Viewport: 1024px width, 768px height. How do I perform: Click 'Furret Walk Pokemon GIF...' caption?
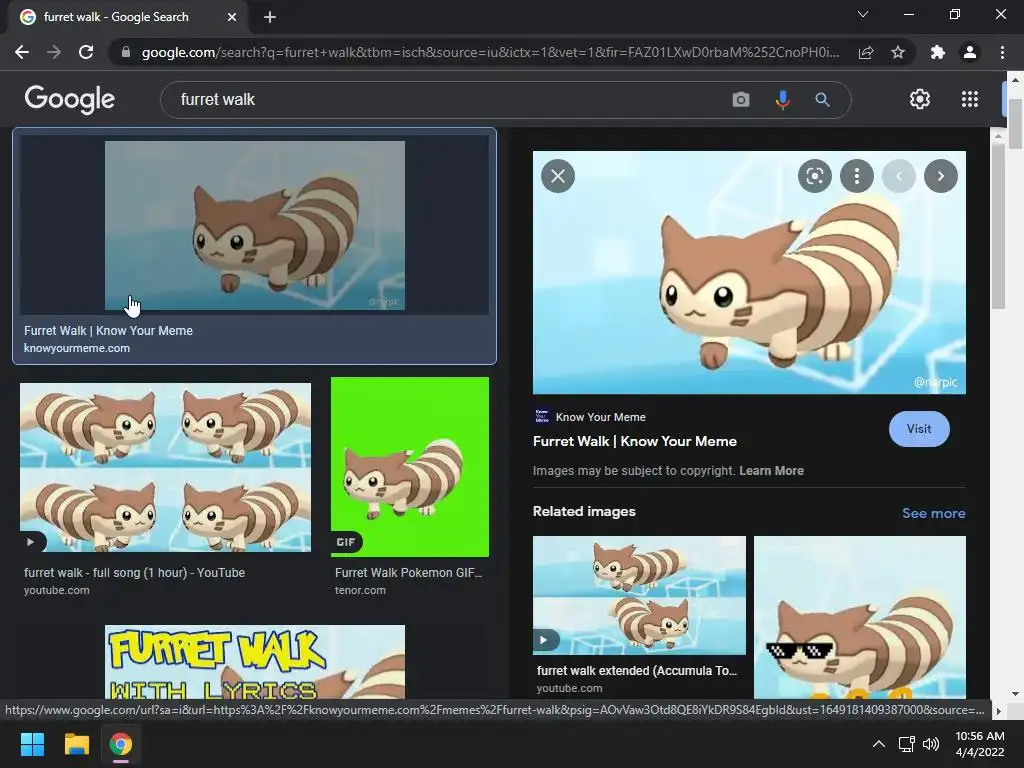pyautogui.click(x=409, y=573)
